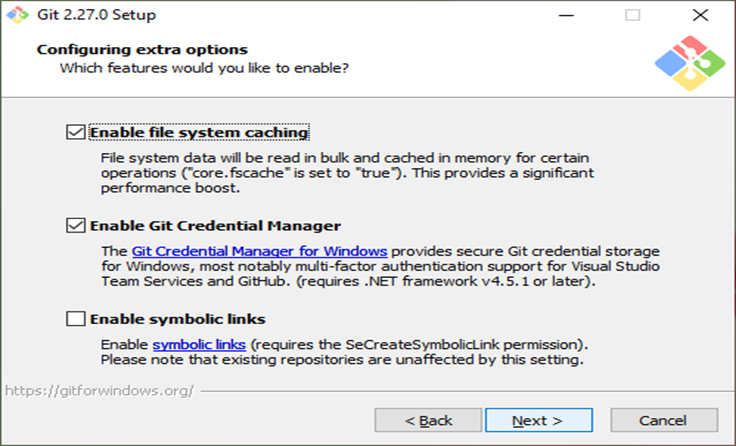The width and height of the screenshot is (736, 446).
Task: Enable the symbolic links checkbox
Action: coord(75,320)
